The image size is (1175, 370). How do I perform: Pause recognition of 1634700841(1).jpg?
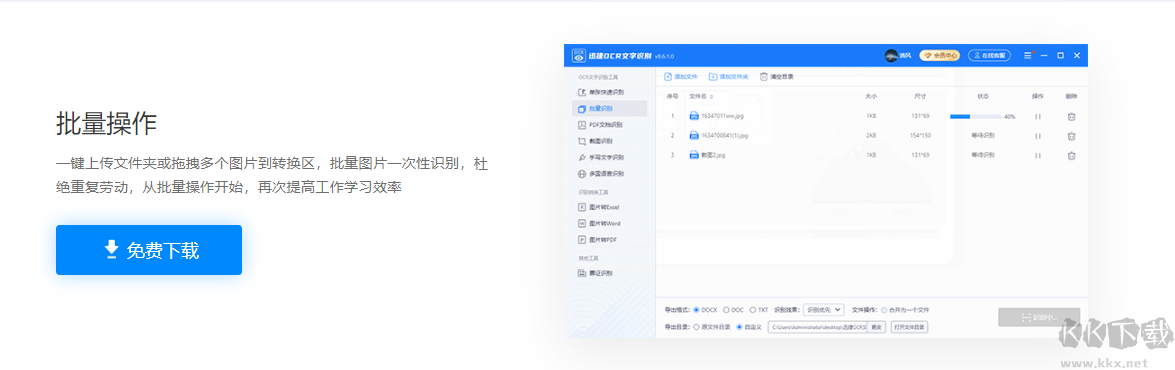(x=1038, y=136)
